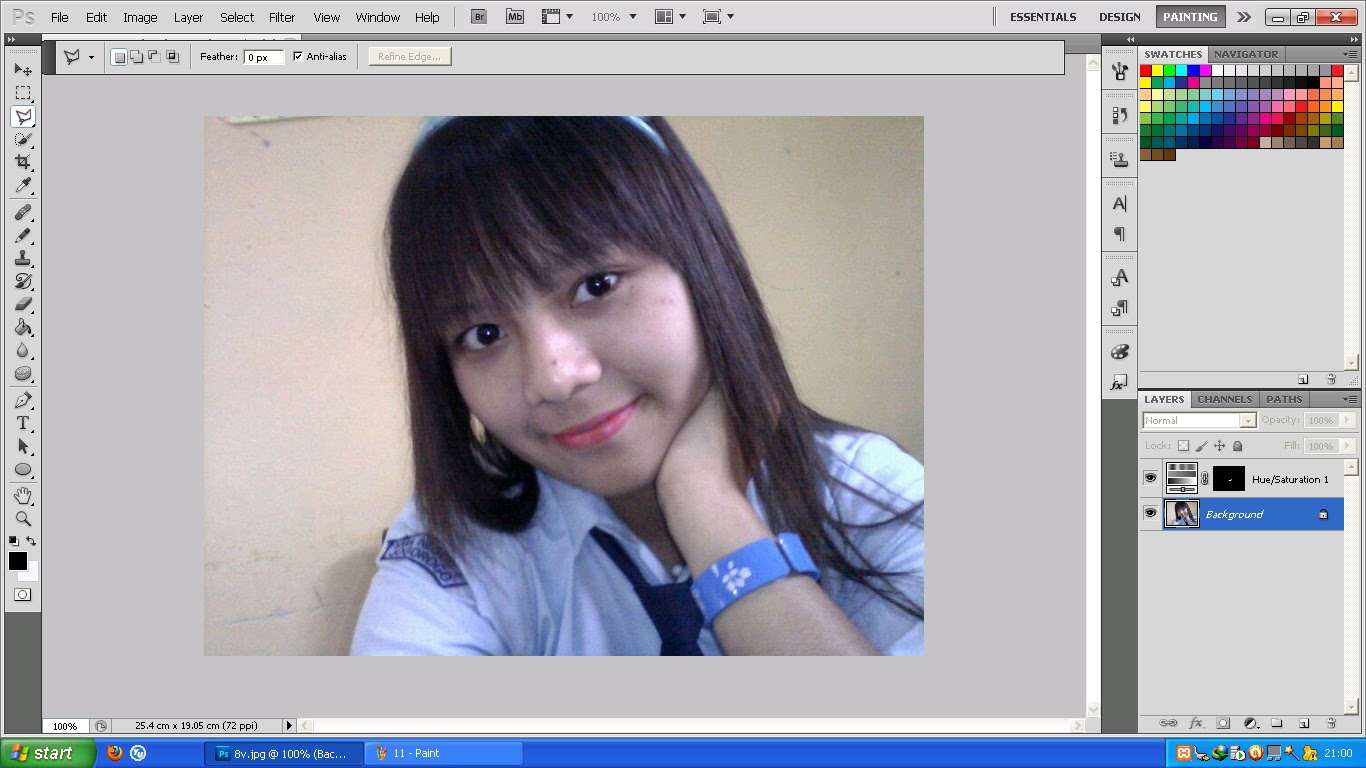Expand the status bar info arrow
1366x768 pixels.
(290, 726)
